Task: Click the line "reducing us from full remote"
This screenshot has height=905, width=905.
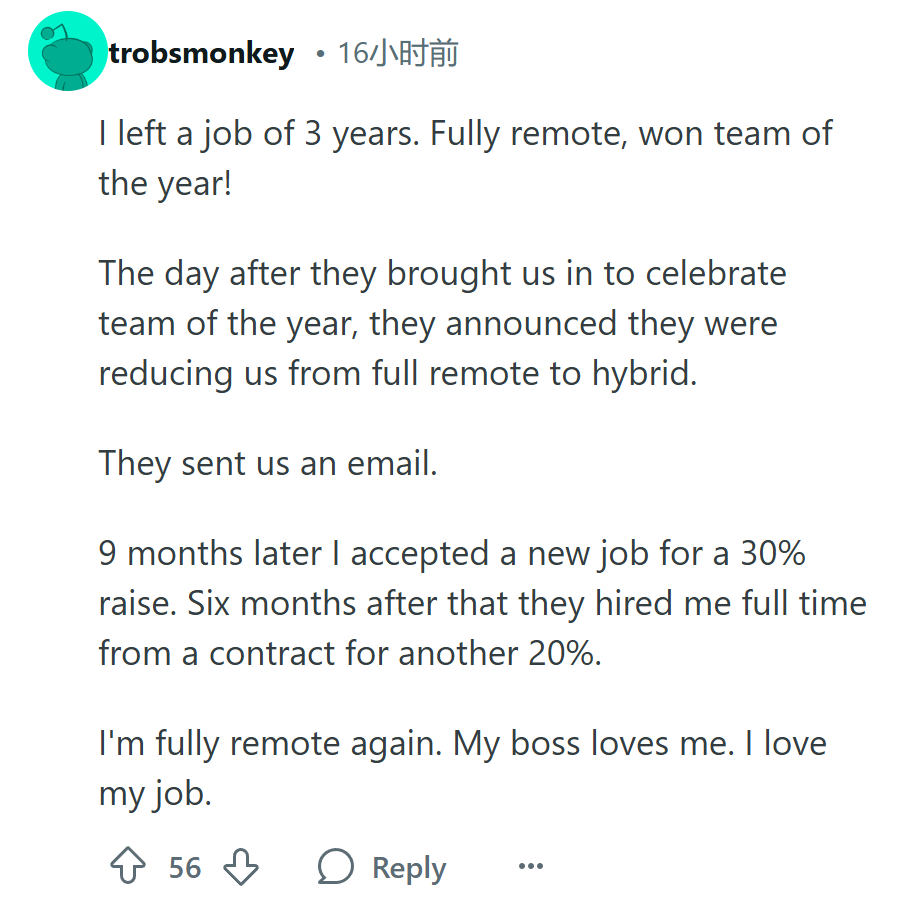Action: 398,373
